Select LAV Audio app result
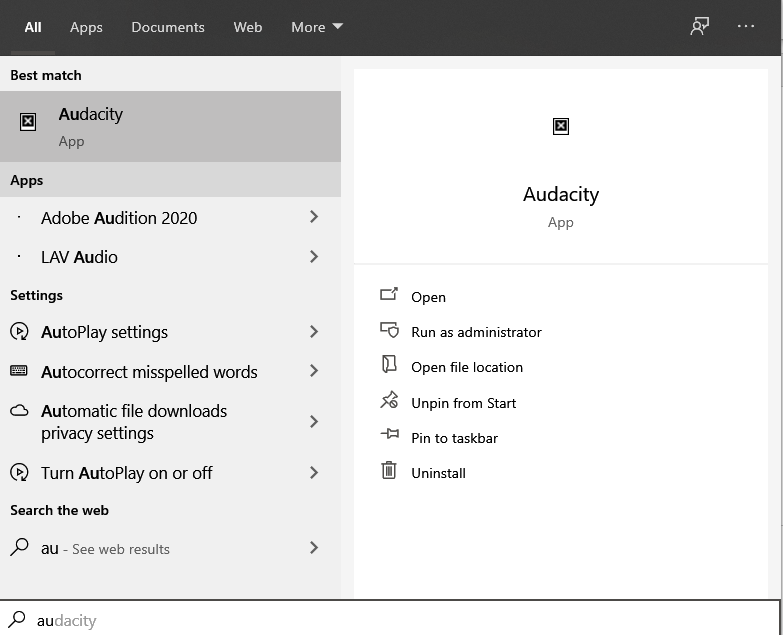Screen dimensions: 783x635 tap(170, 257)
